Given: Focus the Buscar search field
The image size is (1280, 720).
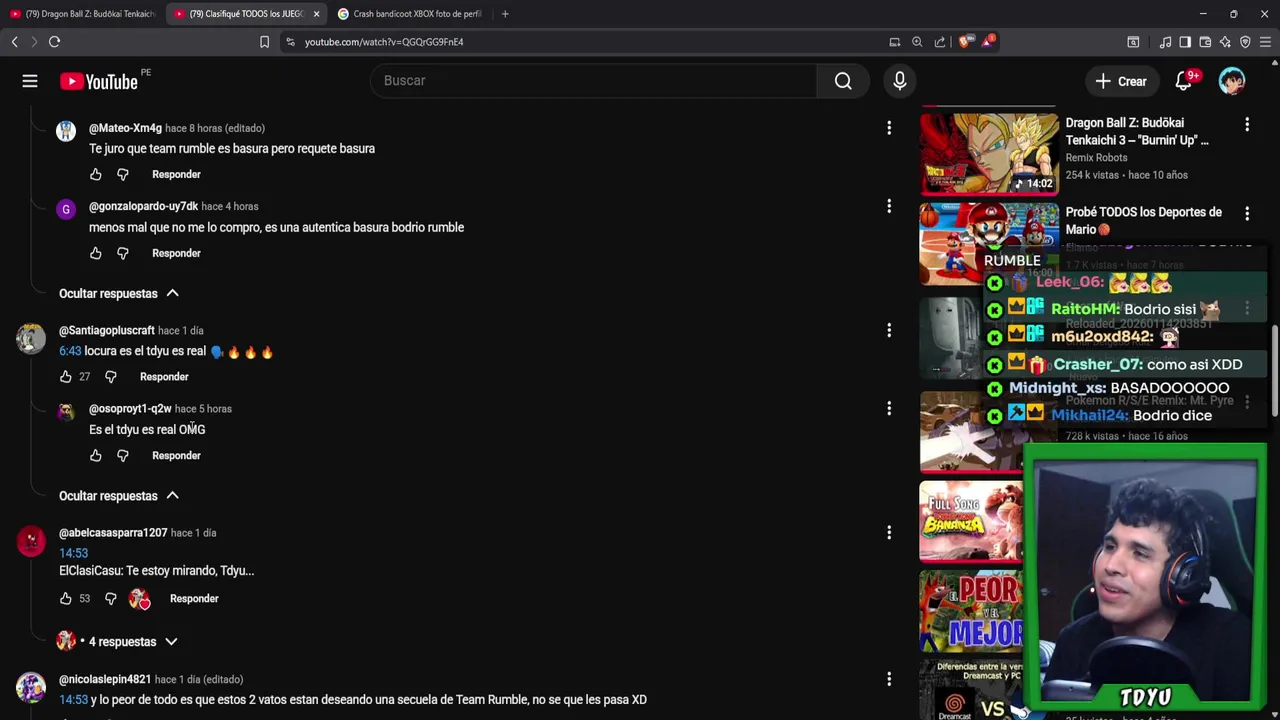Looking at the screenshot, I should coord(593,81).
